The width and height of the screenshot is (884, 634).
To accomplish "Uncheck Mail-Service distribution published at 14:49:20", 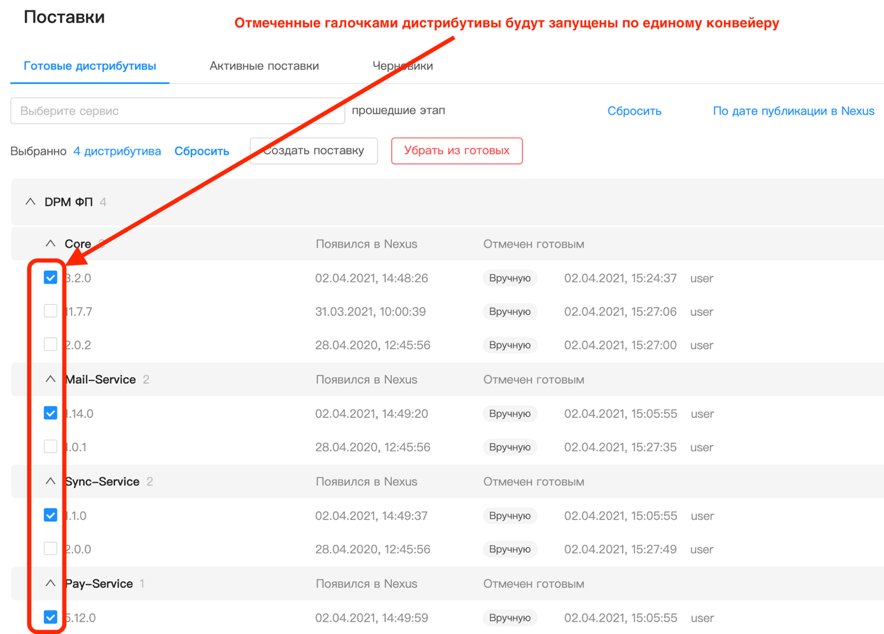I will click(x=50, y=413).
